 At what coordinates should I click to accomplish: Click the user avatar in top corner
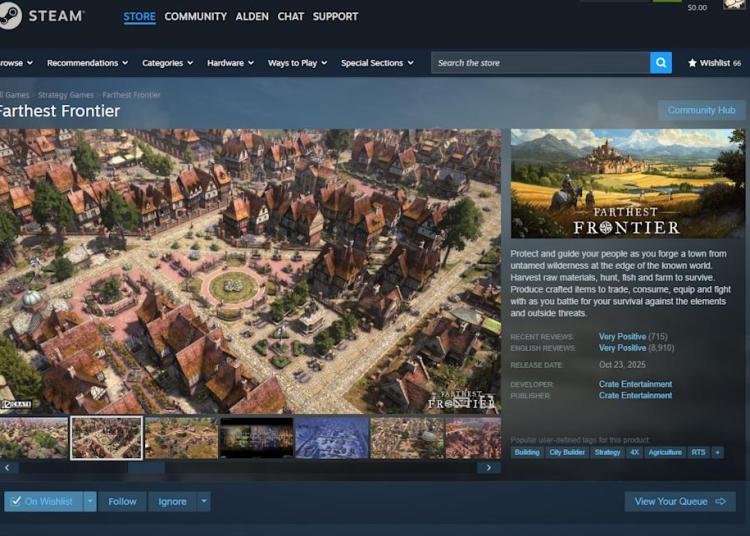click(734, 5)
